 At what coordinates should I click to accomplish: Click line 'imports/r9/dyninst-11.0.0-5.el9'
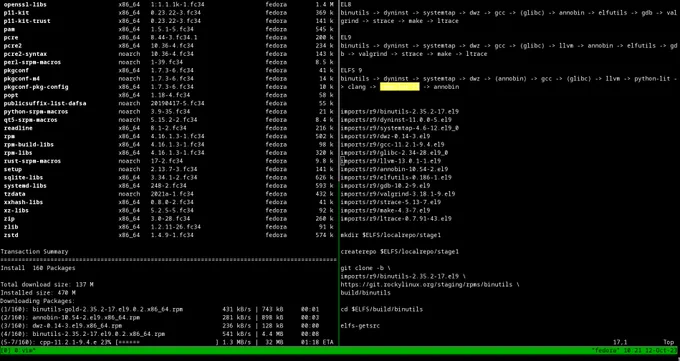pos(396,120)
